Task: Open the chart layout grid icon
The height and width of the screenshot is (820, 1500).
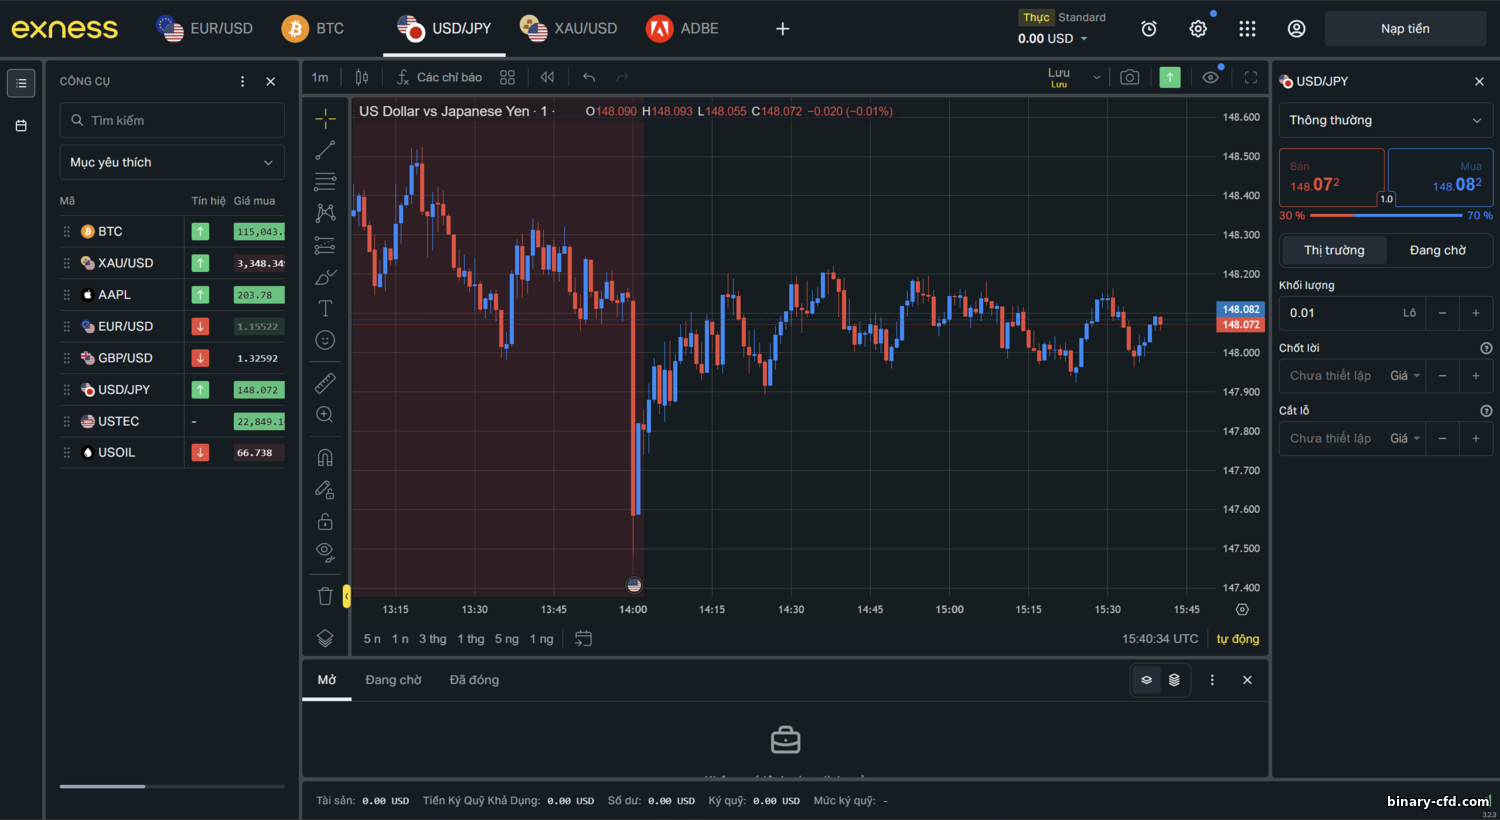Action: [x=507, y=77]
